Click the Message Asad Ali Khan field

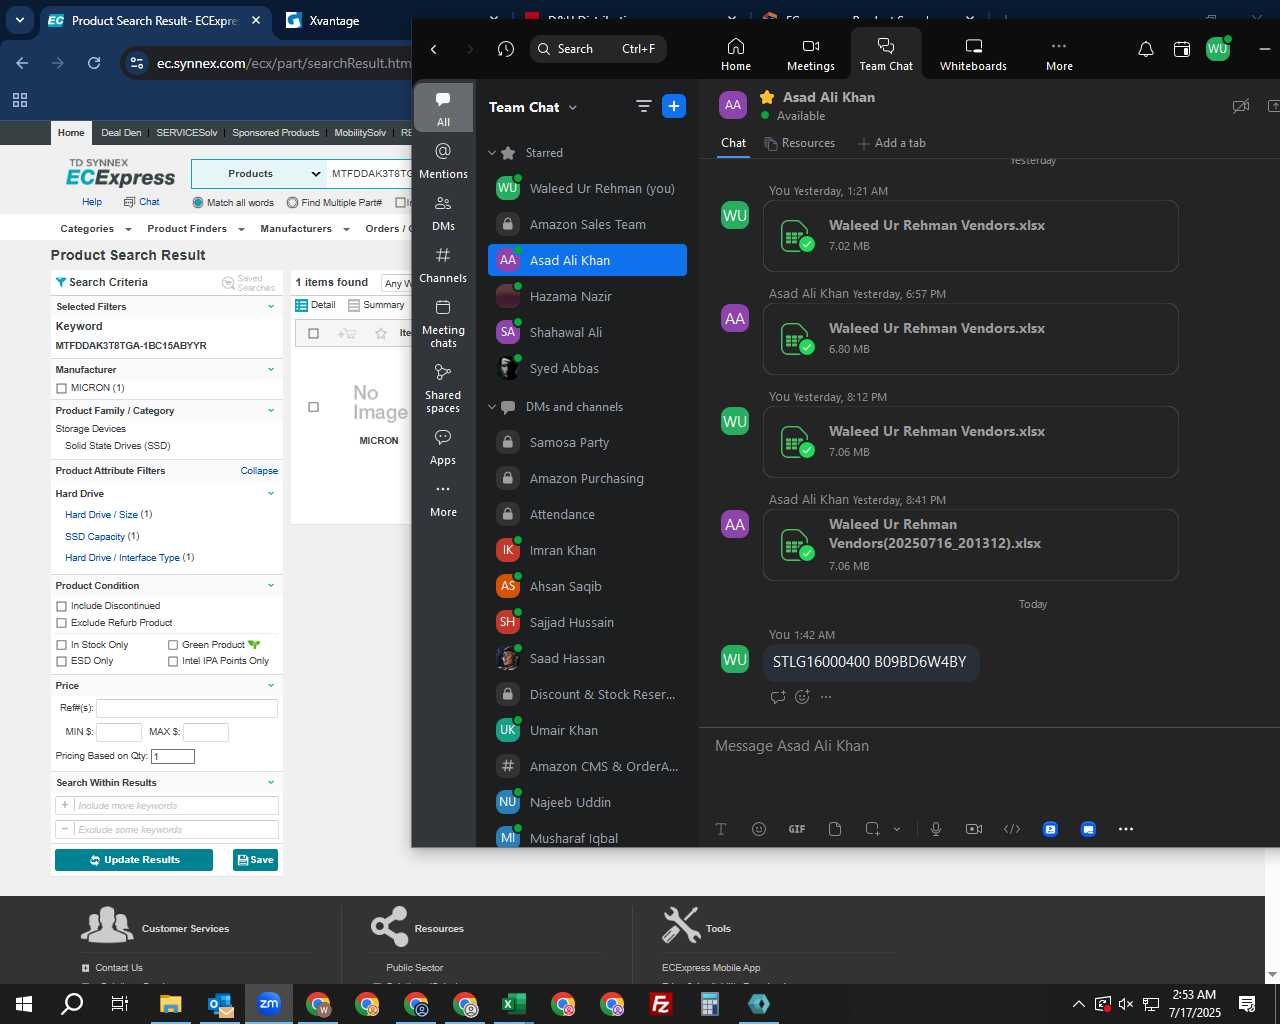[x=990, y=746]
